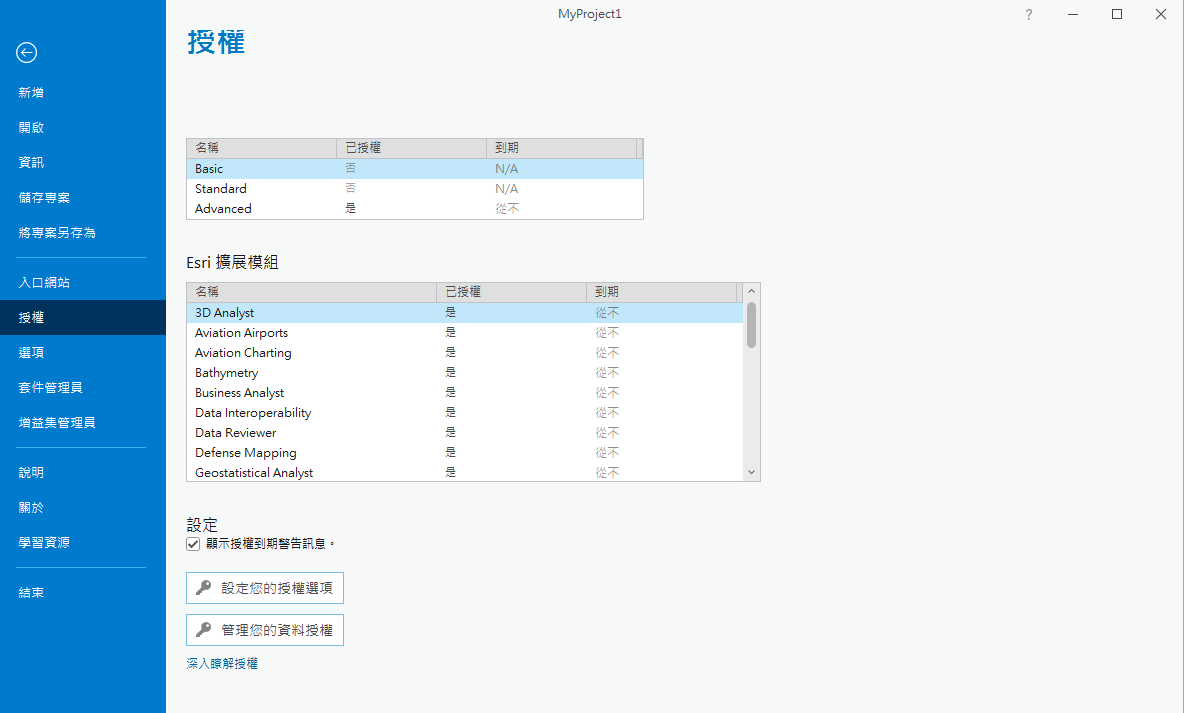
Task: Select the Data Reviewer row
Action: pos(465,433)
